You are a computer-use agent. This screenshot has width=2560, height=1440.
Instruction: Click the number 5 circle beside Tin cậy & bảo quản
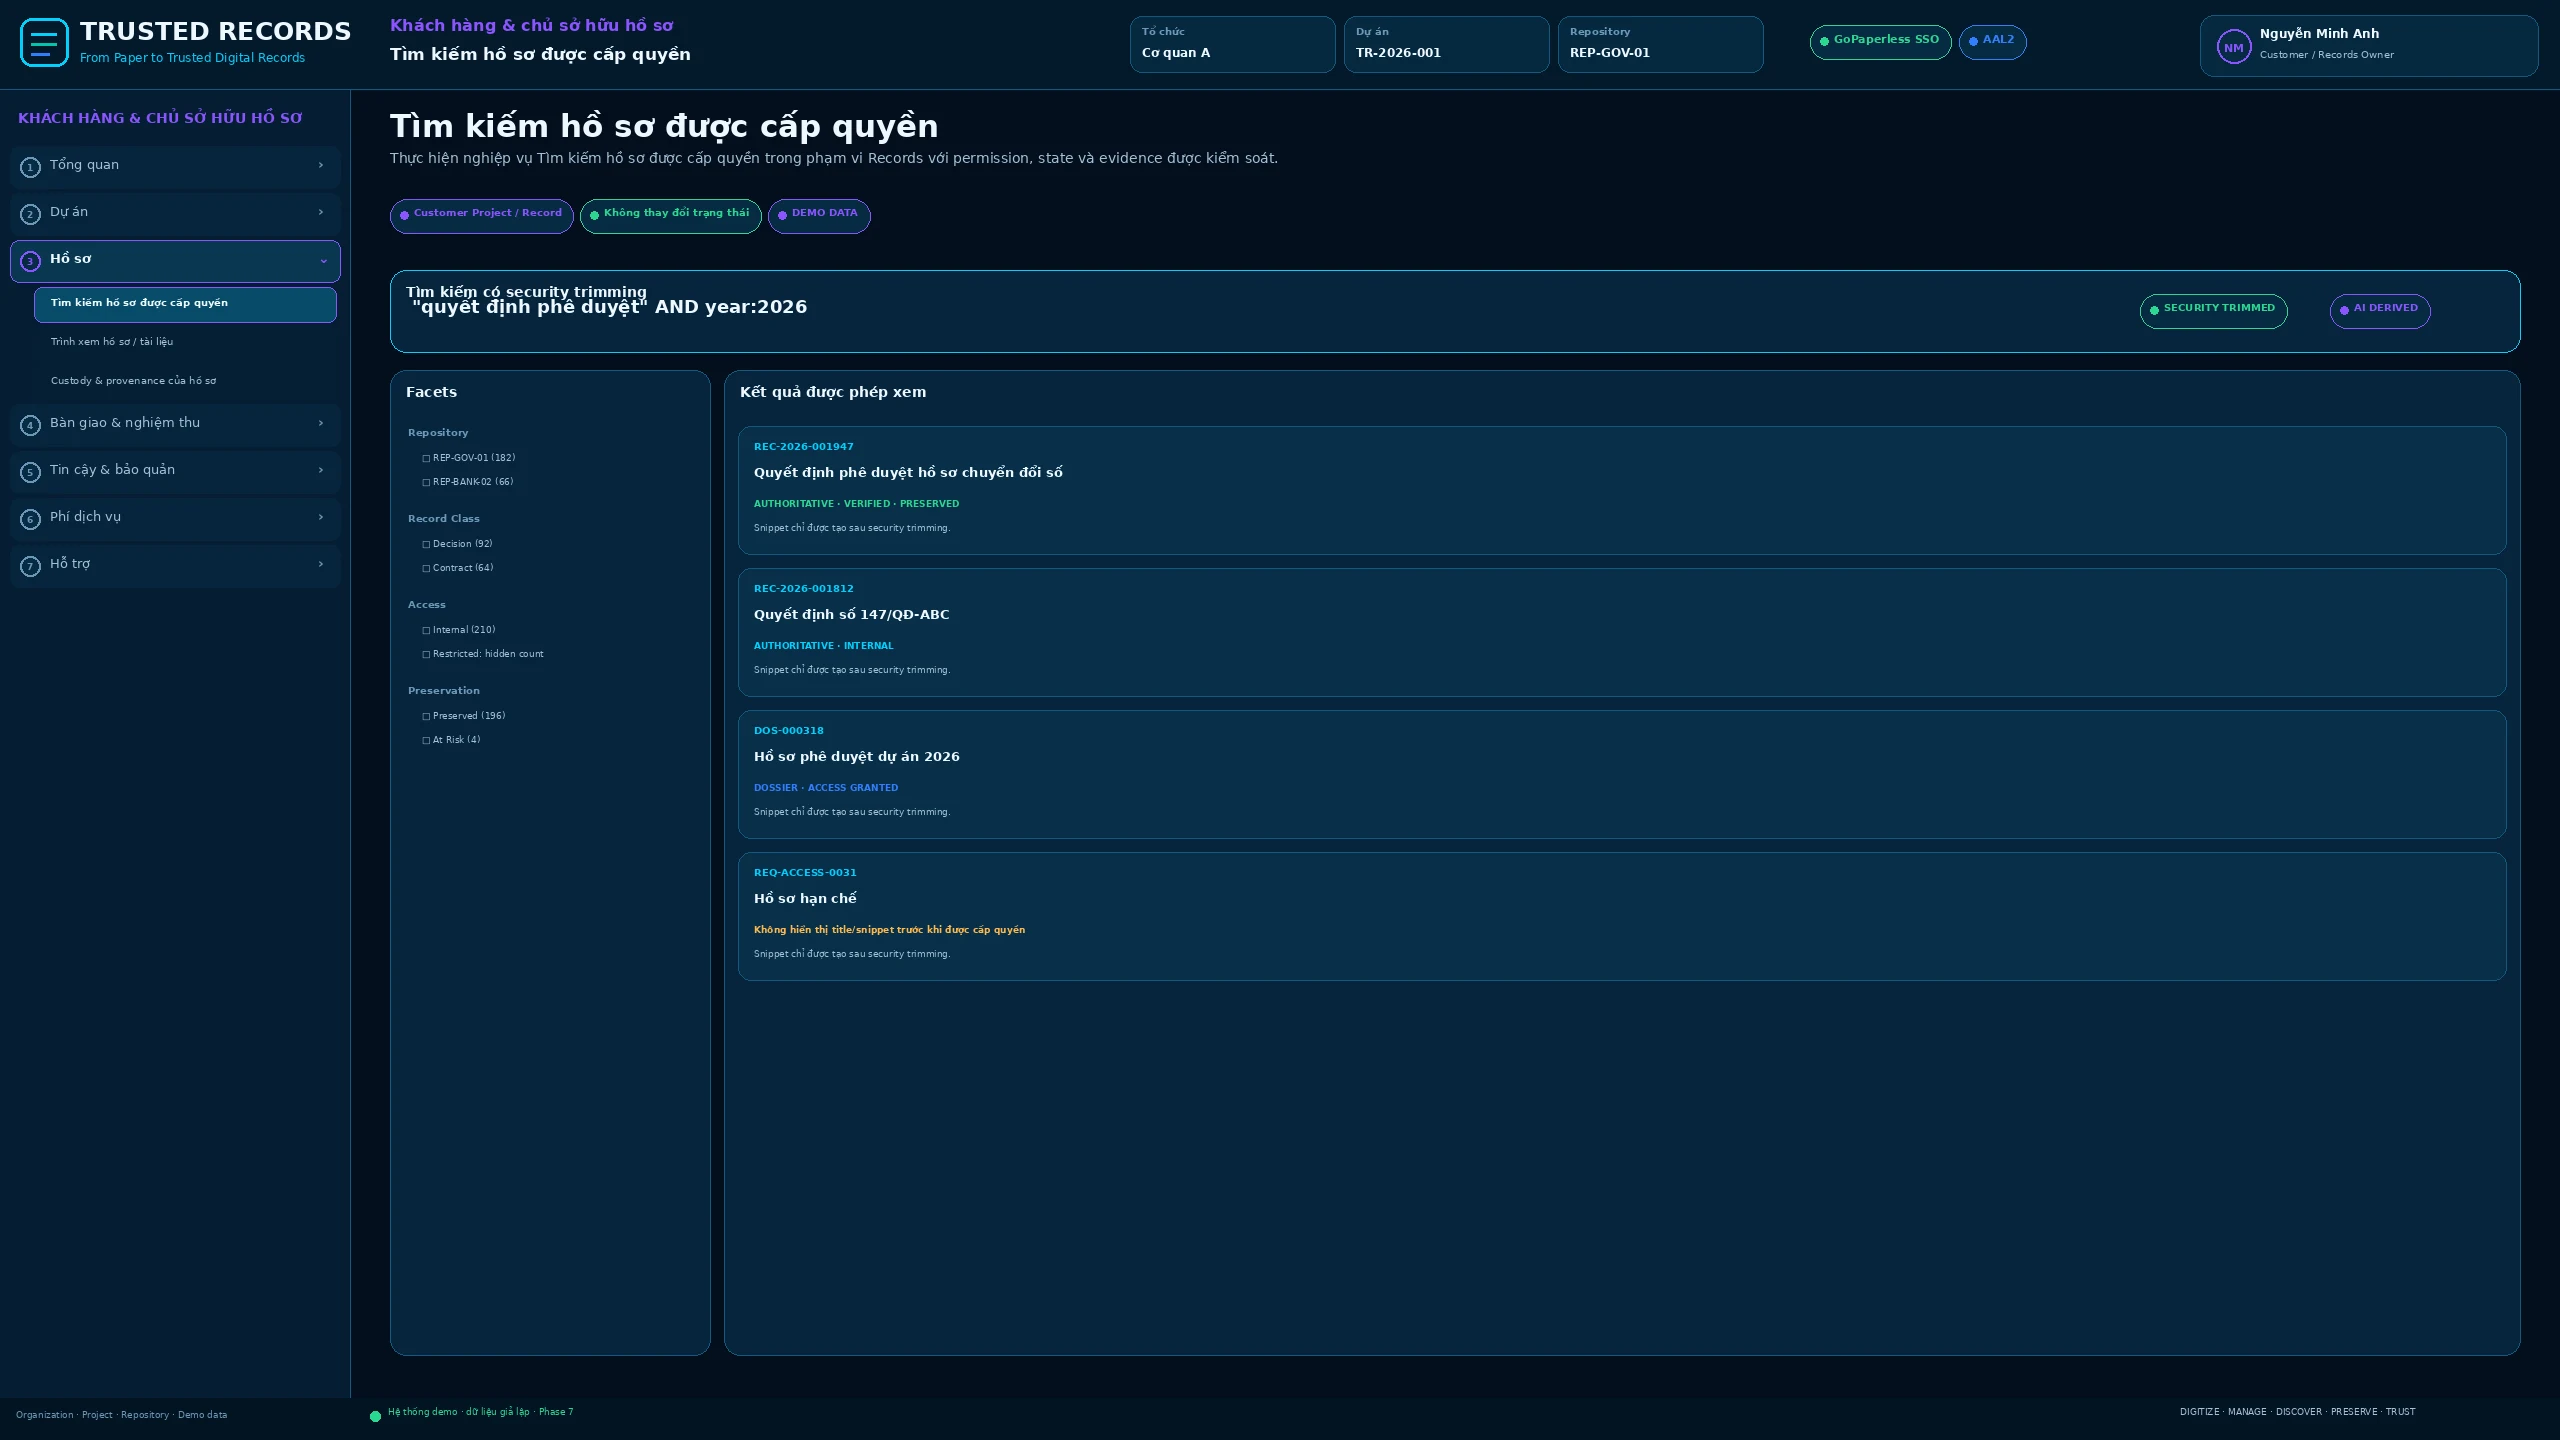click(x=30, y=472)
